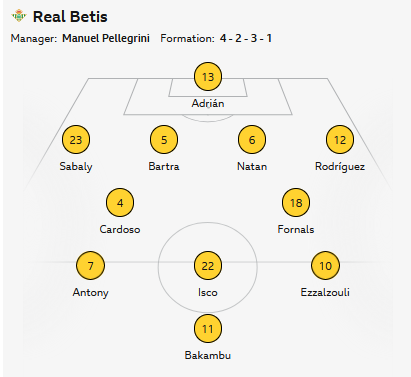Select Isco's number 22 player circle
The height and width of the screenshot is (377, 411).
[x=208, y=266]
